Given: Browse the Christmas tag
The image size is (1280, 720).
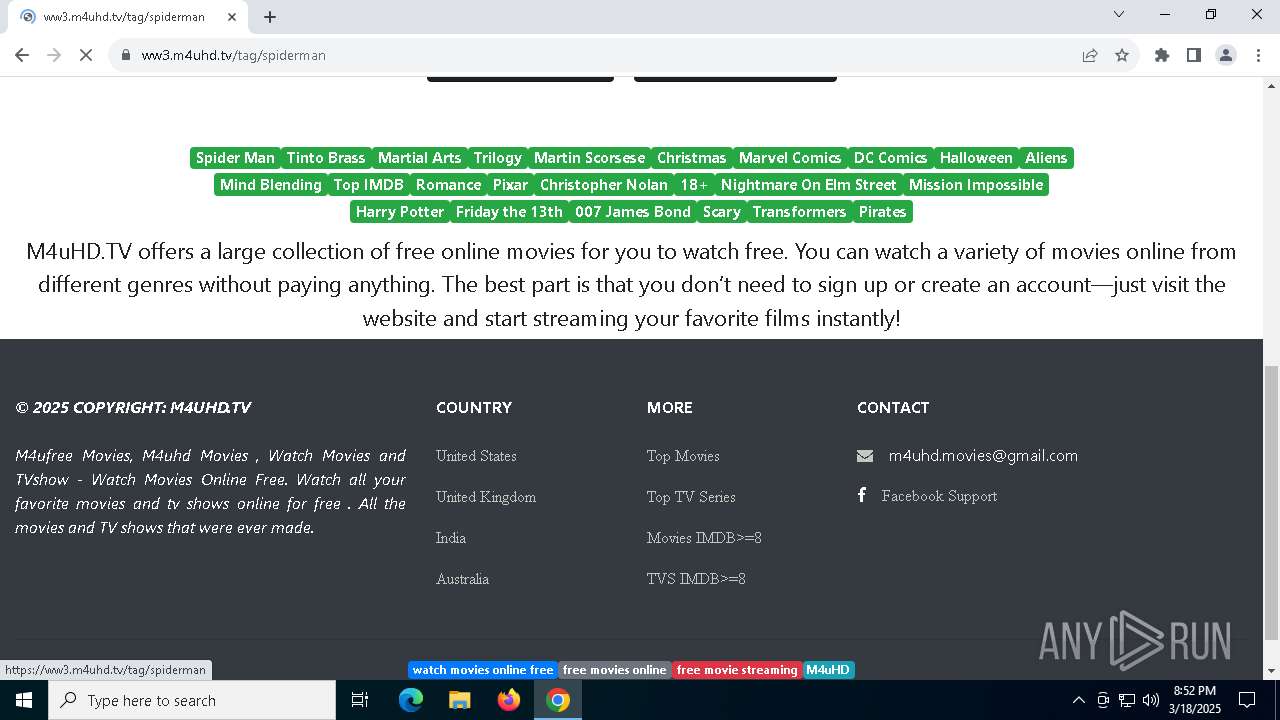Looking at the screenshot, I should click(691, 158).
